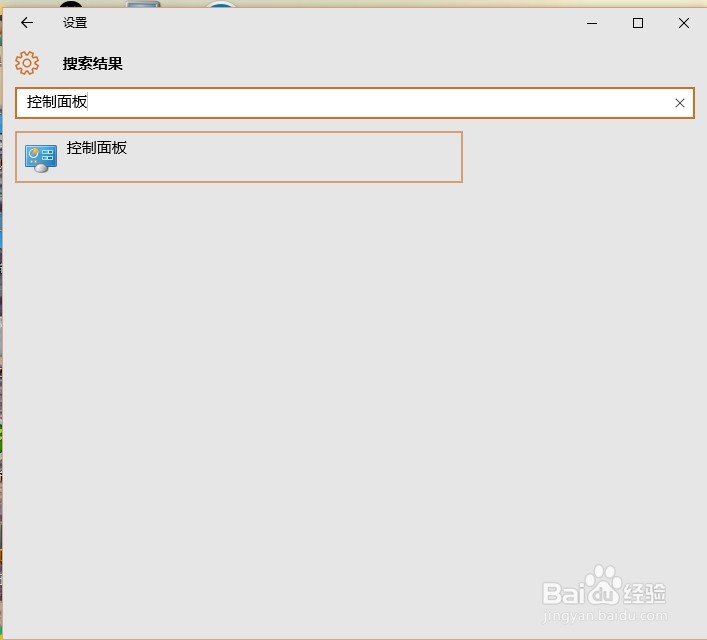The width and height of the screenshot is (707, 640).
Task: Click the 搜索结果 heading text
Action: pyautogui.click(x=92, y=64)
